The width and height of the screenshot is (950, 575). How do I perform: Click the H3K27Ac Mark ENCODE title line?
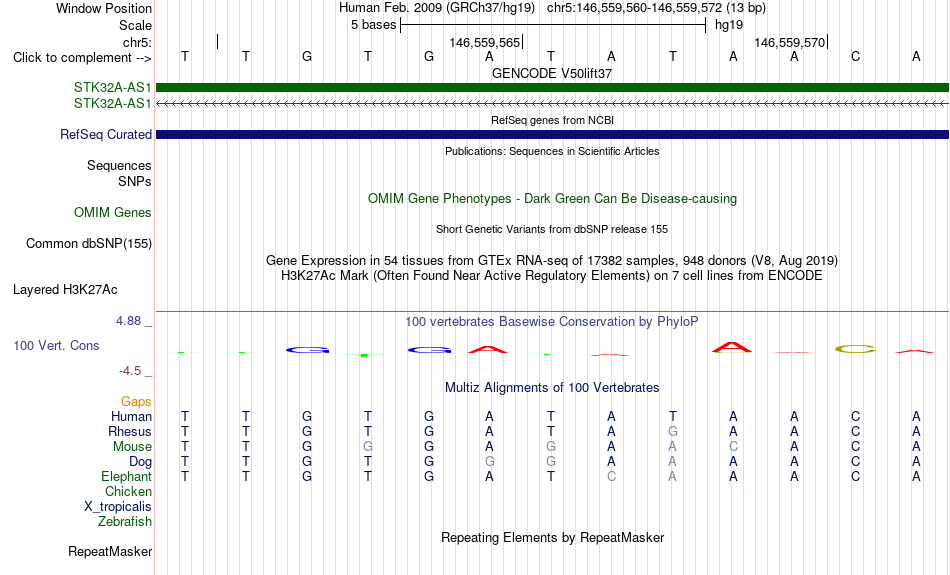point(552,276)
